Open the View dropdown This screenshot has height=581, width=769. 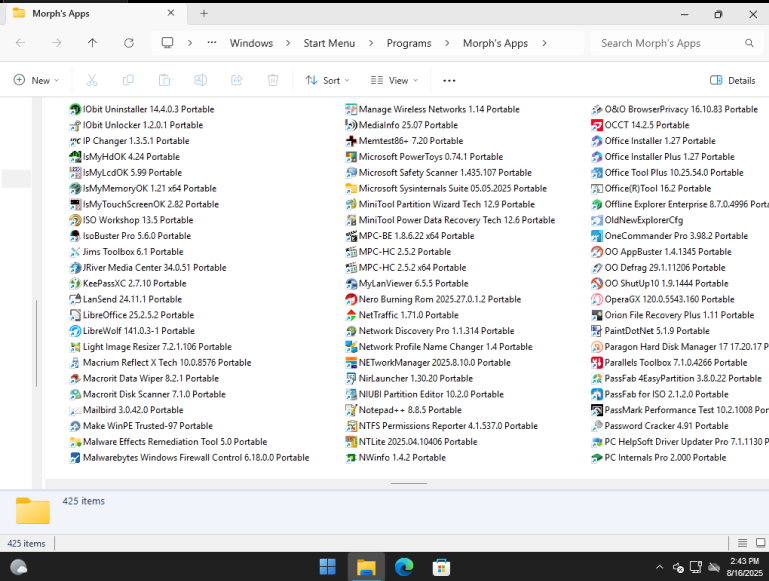[395, 80]
